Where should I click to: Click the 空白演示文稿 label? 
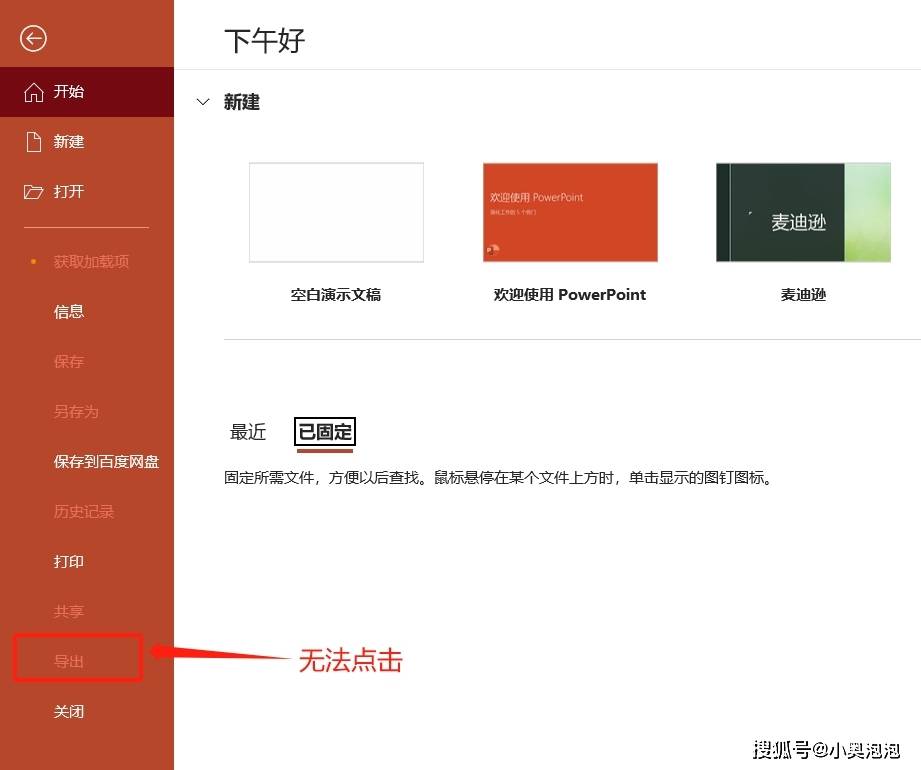click(336, 294)
